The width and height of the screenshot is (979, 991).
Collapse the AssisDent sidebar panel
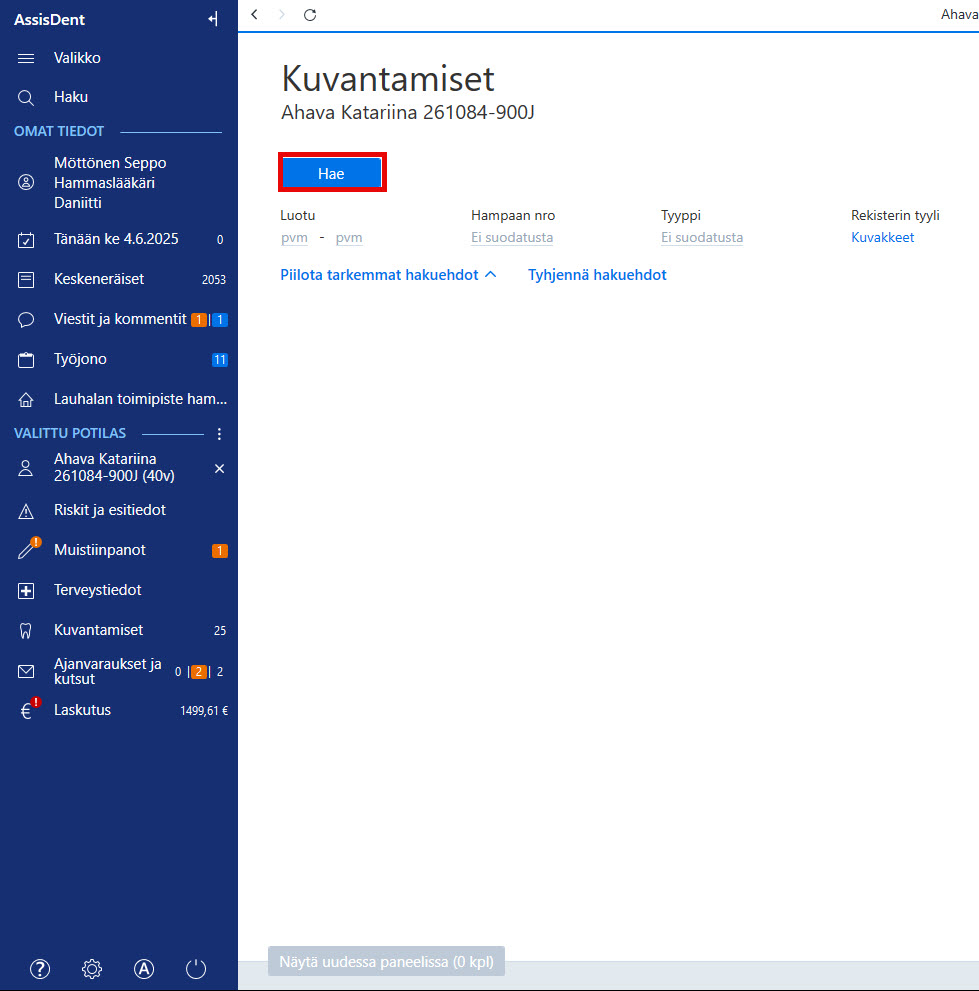(213, 19)
